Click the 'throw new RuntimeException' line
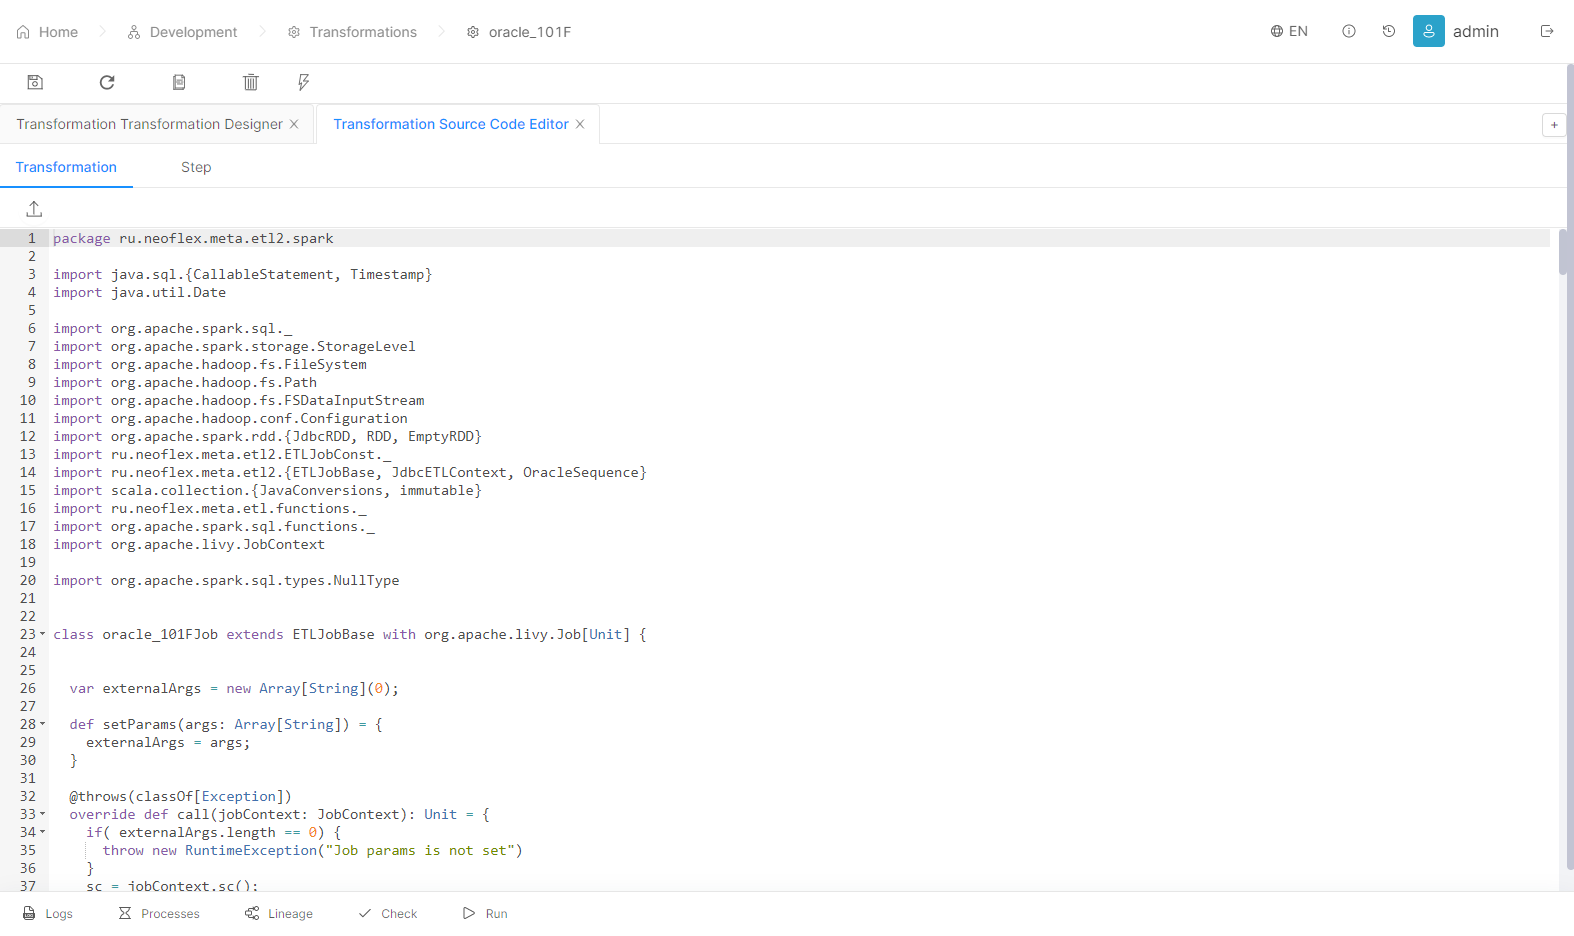Viewport: 1574px width, 936px height. [x=313, y=850]
